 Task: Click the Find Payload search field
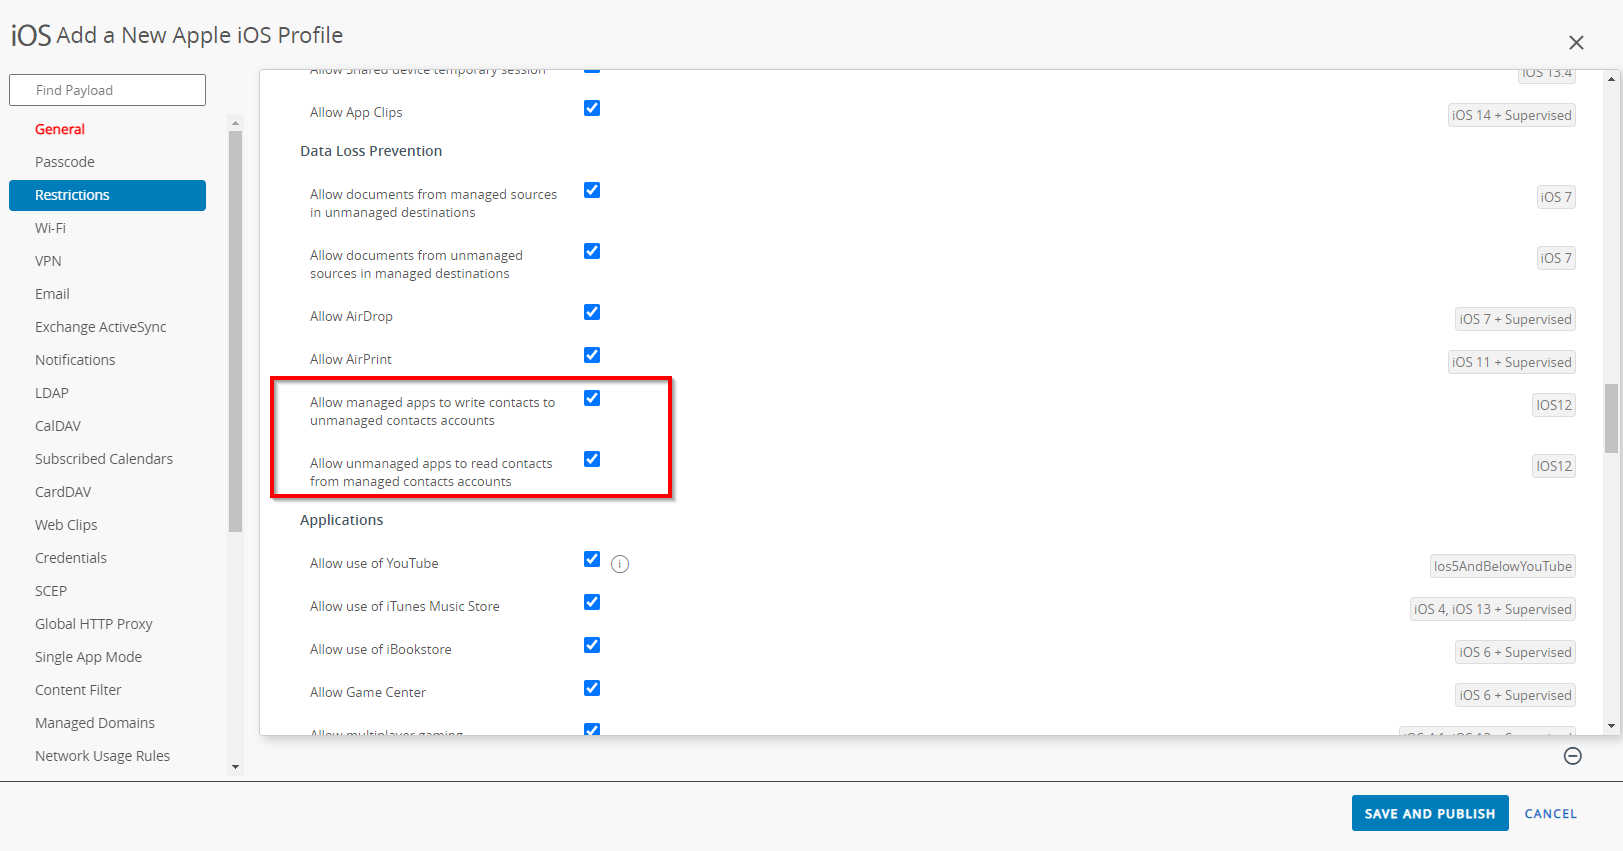108,90
